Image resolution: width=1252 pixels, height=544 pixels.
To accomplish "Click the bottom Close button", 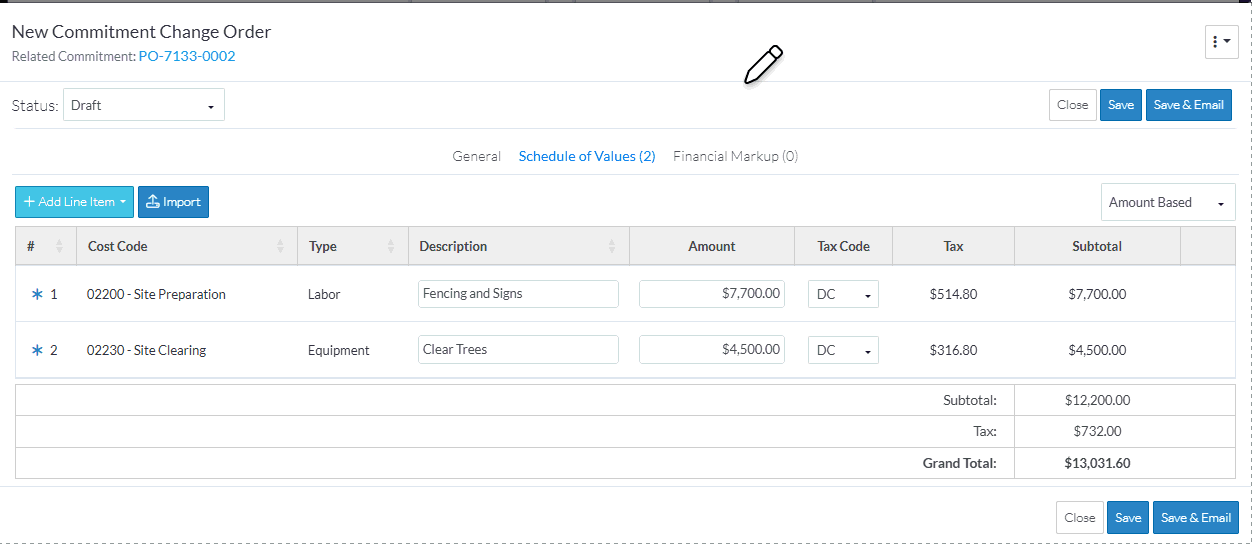I will [x=1080, y=518].
